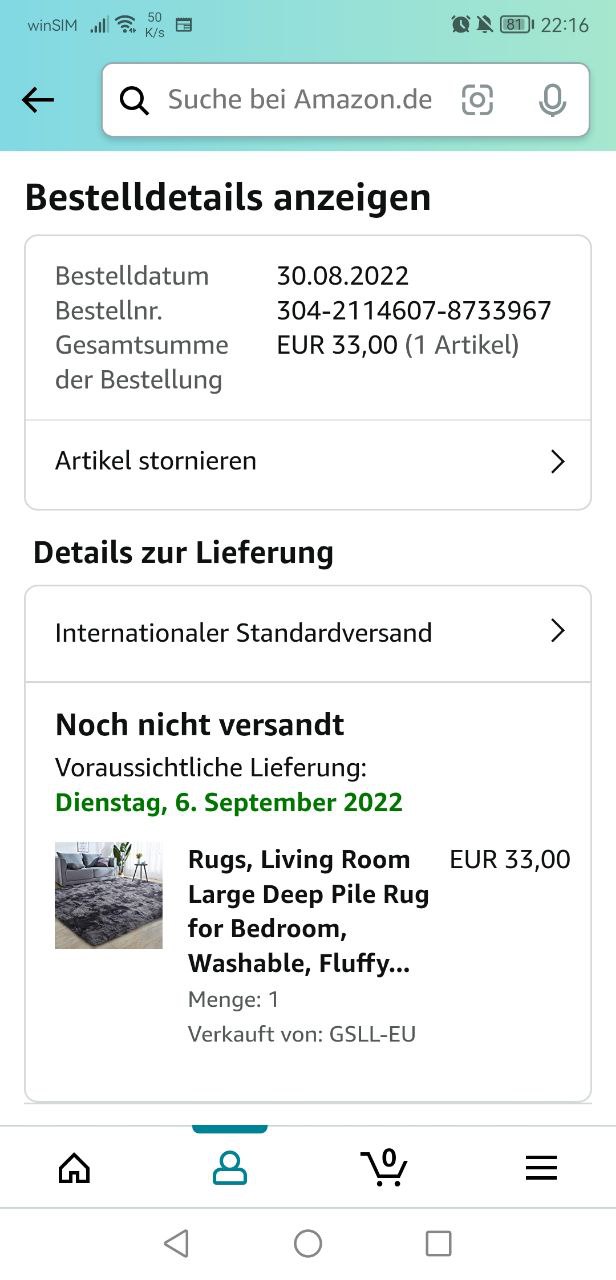This screenshot has height=1280, width=616.
Task: Open the account profile tab
Action: (x=230, y=1168)
